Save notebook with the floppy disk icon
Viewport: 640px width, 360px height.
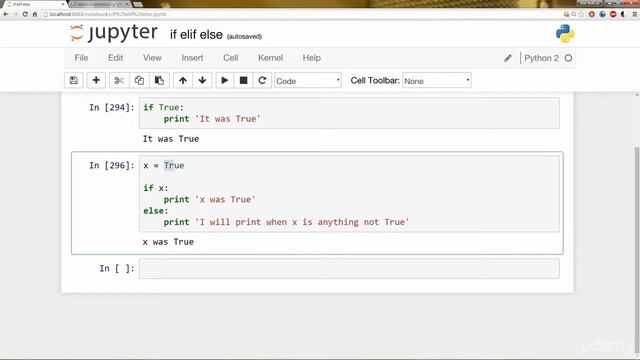pyautogui.click(x=74, y=80)
